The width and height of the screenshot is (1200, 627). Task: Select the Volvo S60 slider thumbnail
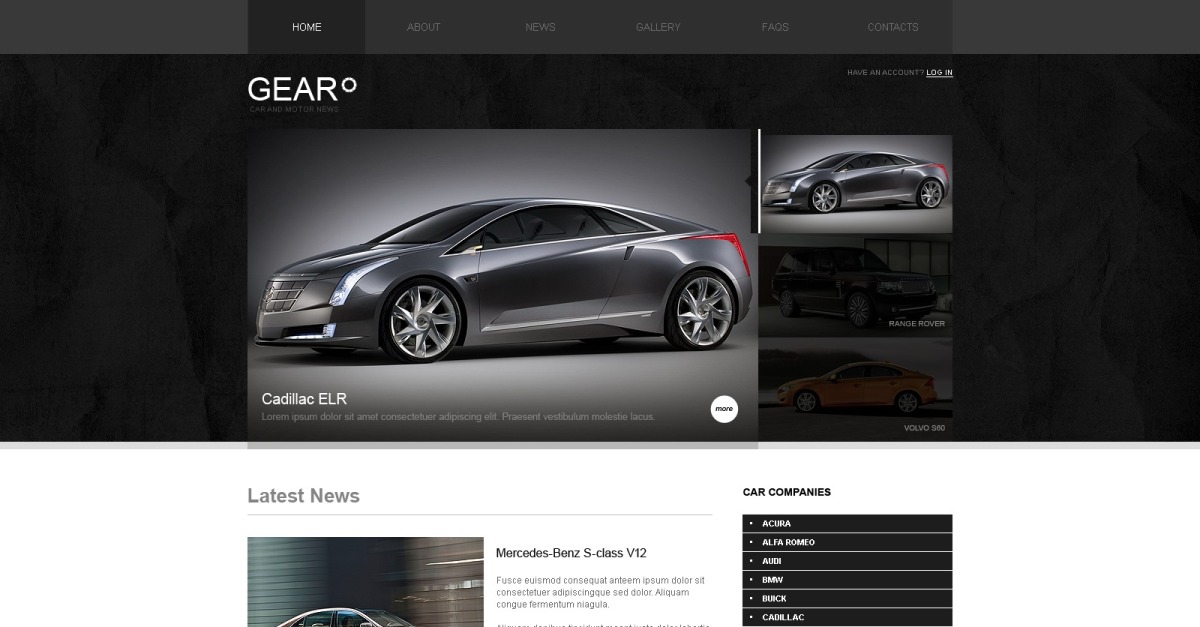856,389
